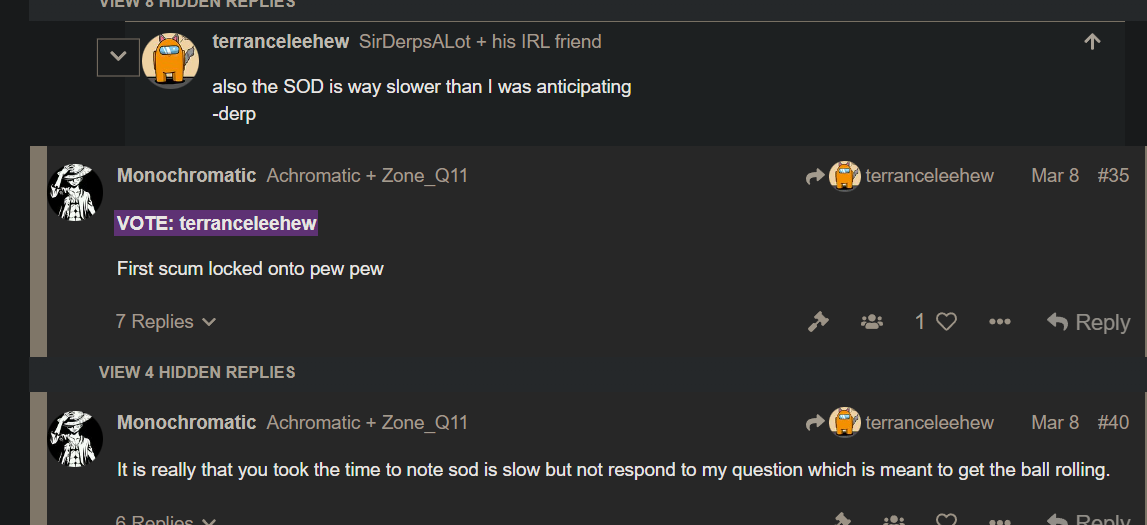
Task: Open Monochromatic's avatar on post #35
Action: click(75, 192)
